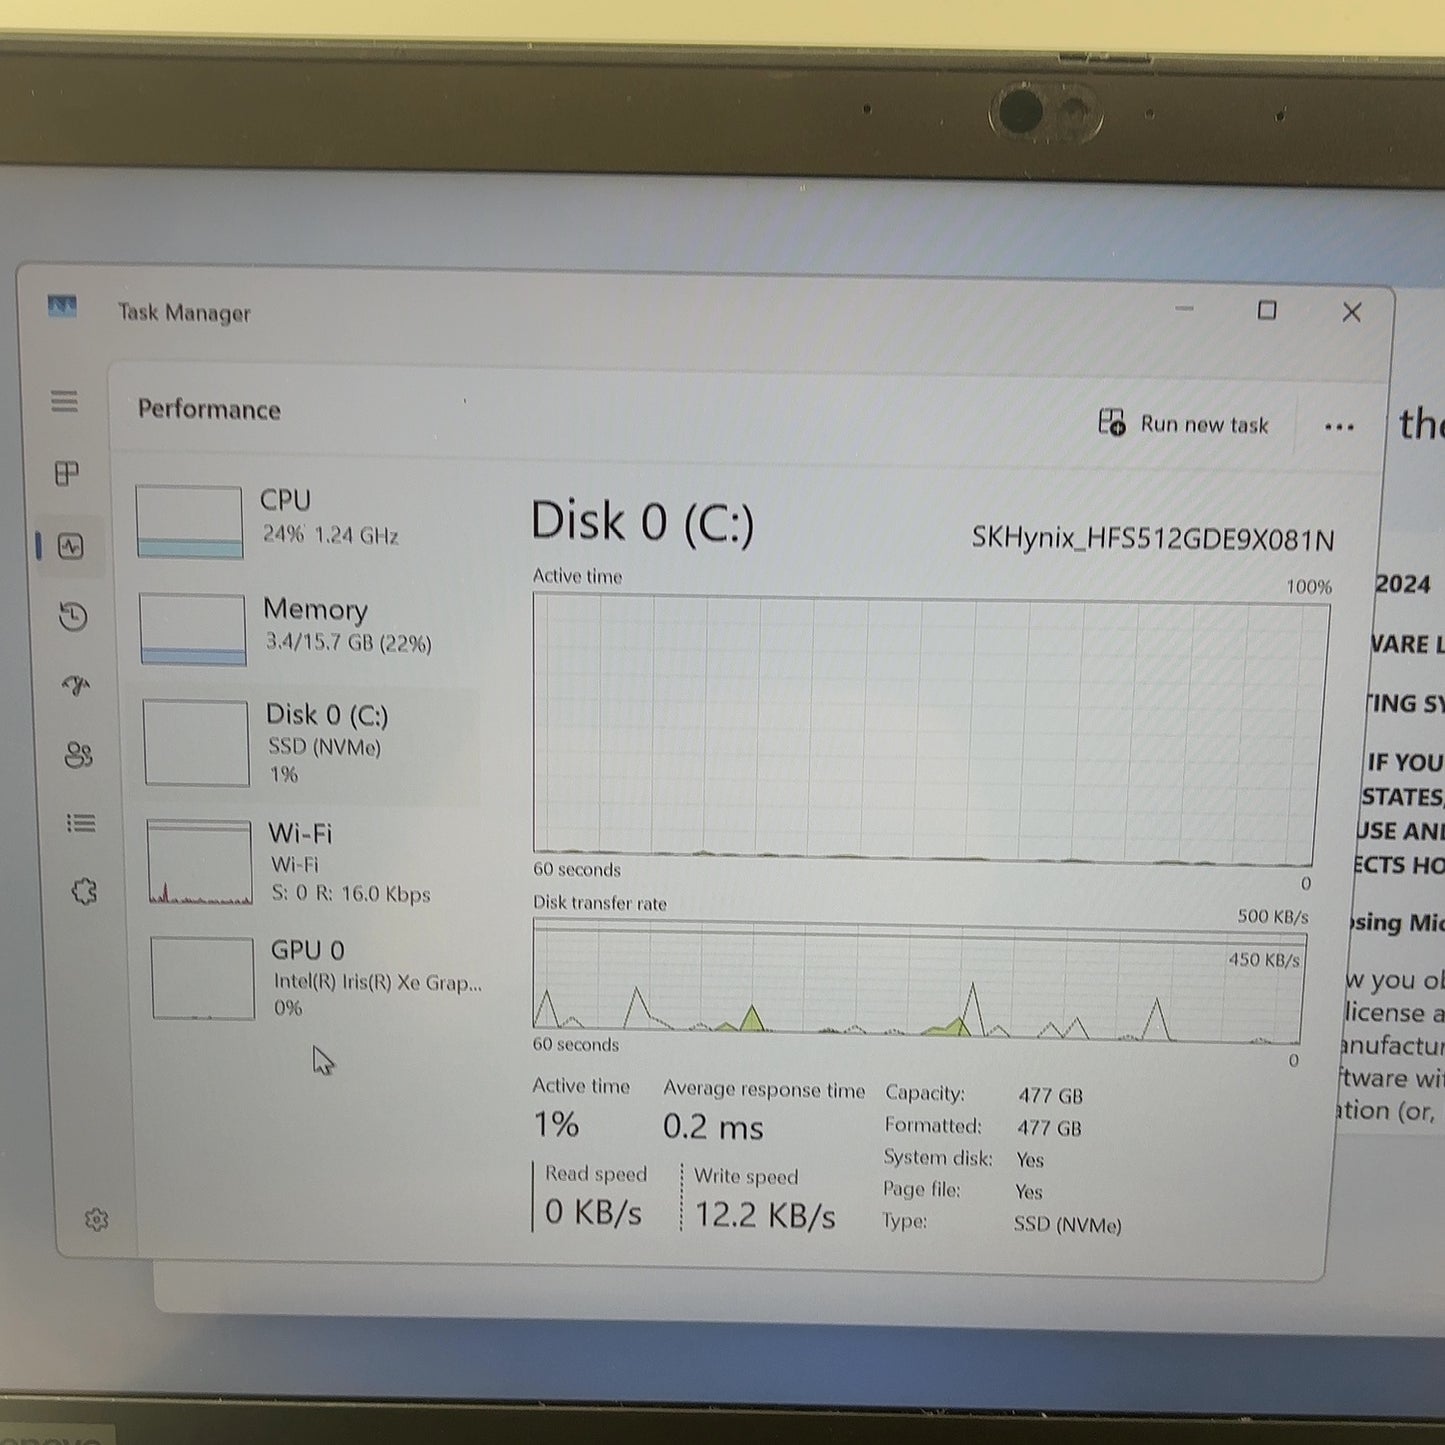This screenshot has height=1445, width=1445.
Task: Select CPU in the performance list
Action: 306,520
